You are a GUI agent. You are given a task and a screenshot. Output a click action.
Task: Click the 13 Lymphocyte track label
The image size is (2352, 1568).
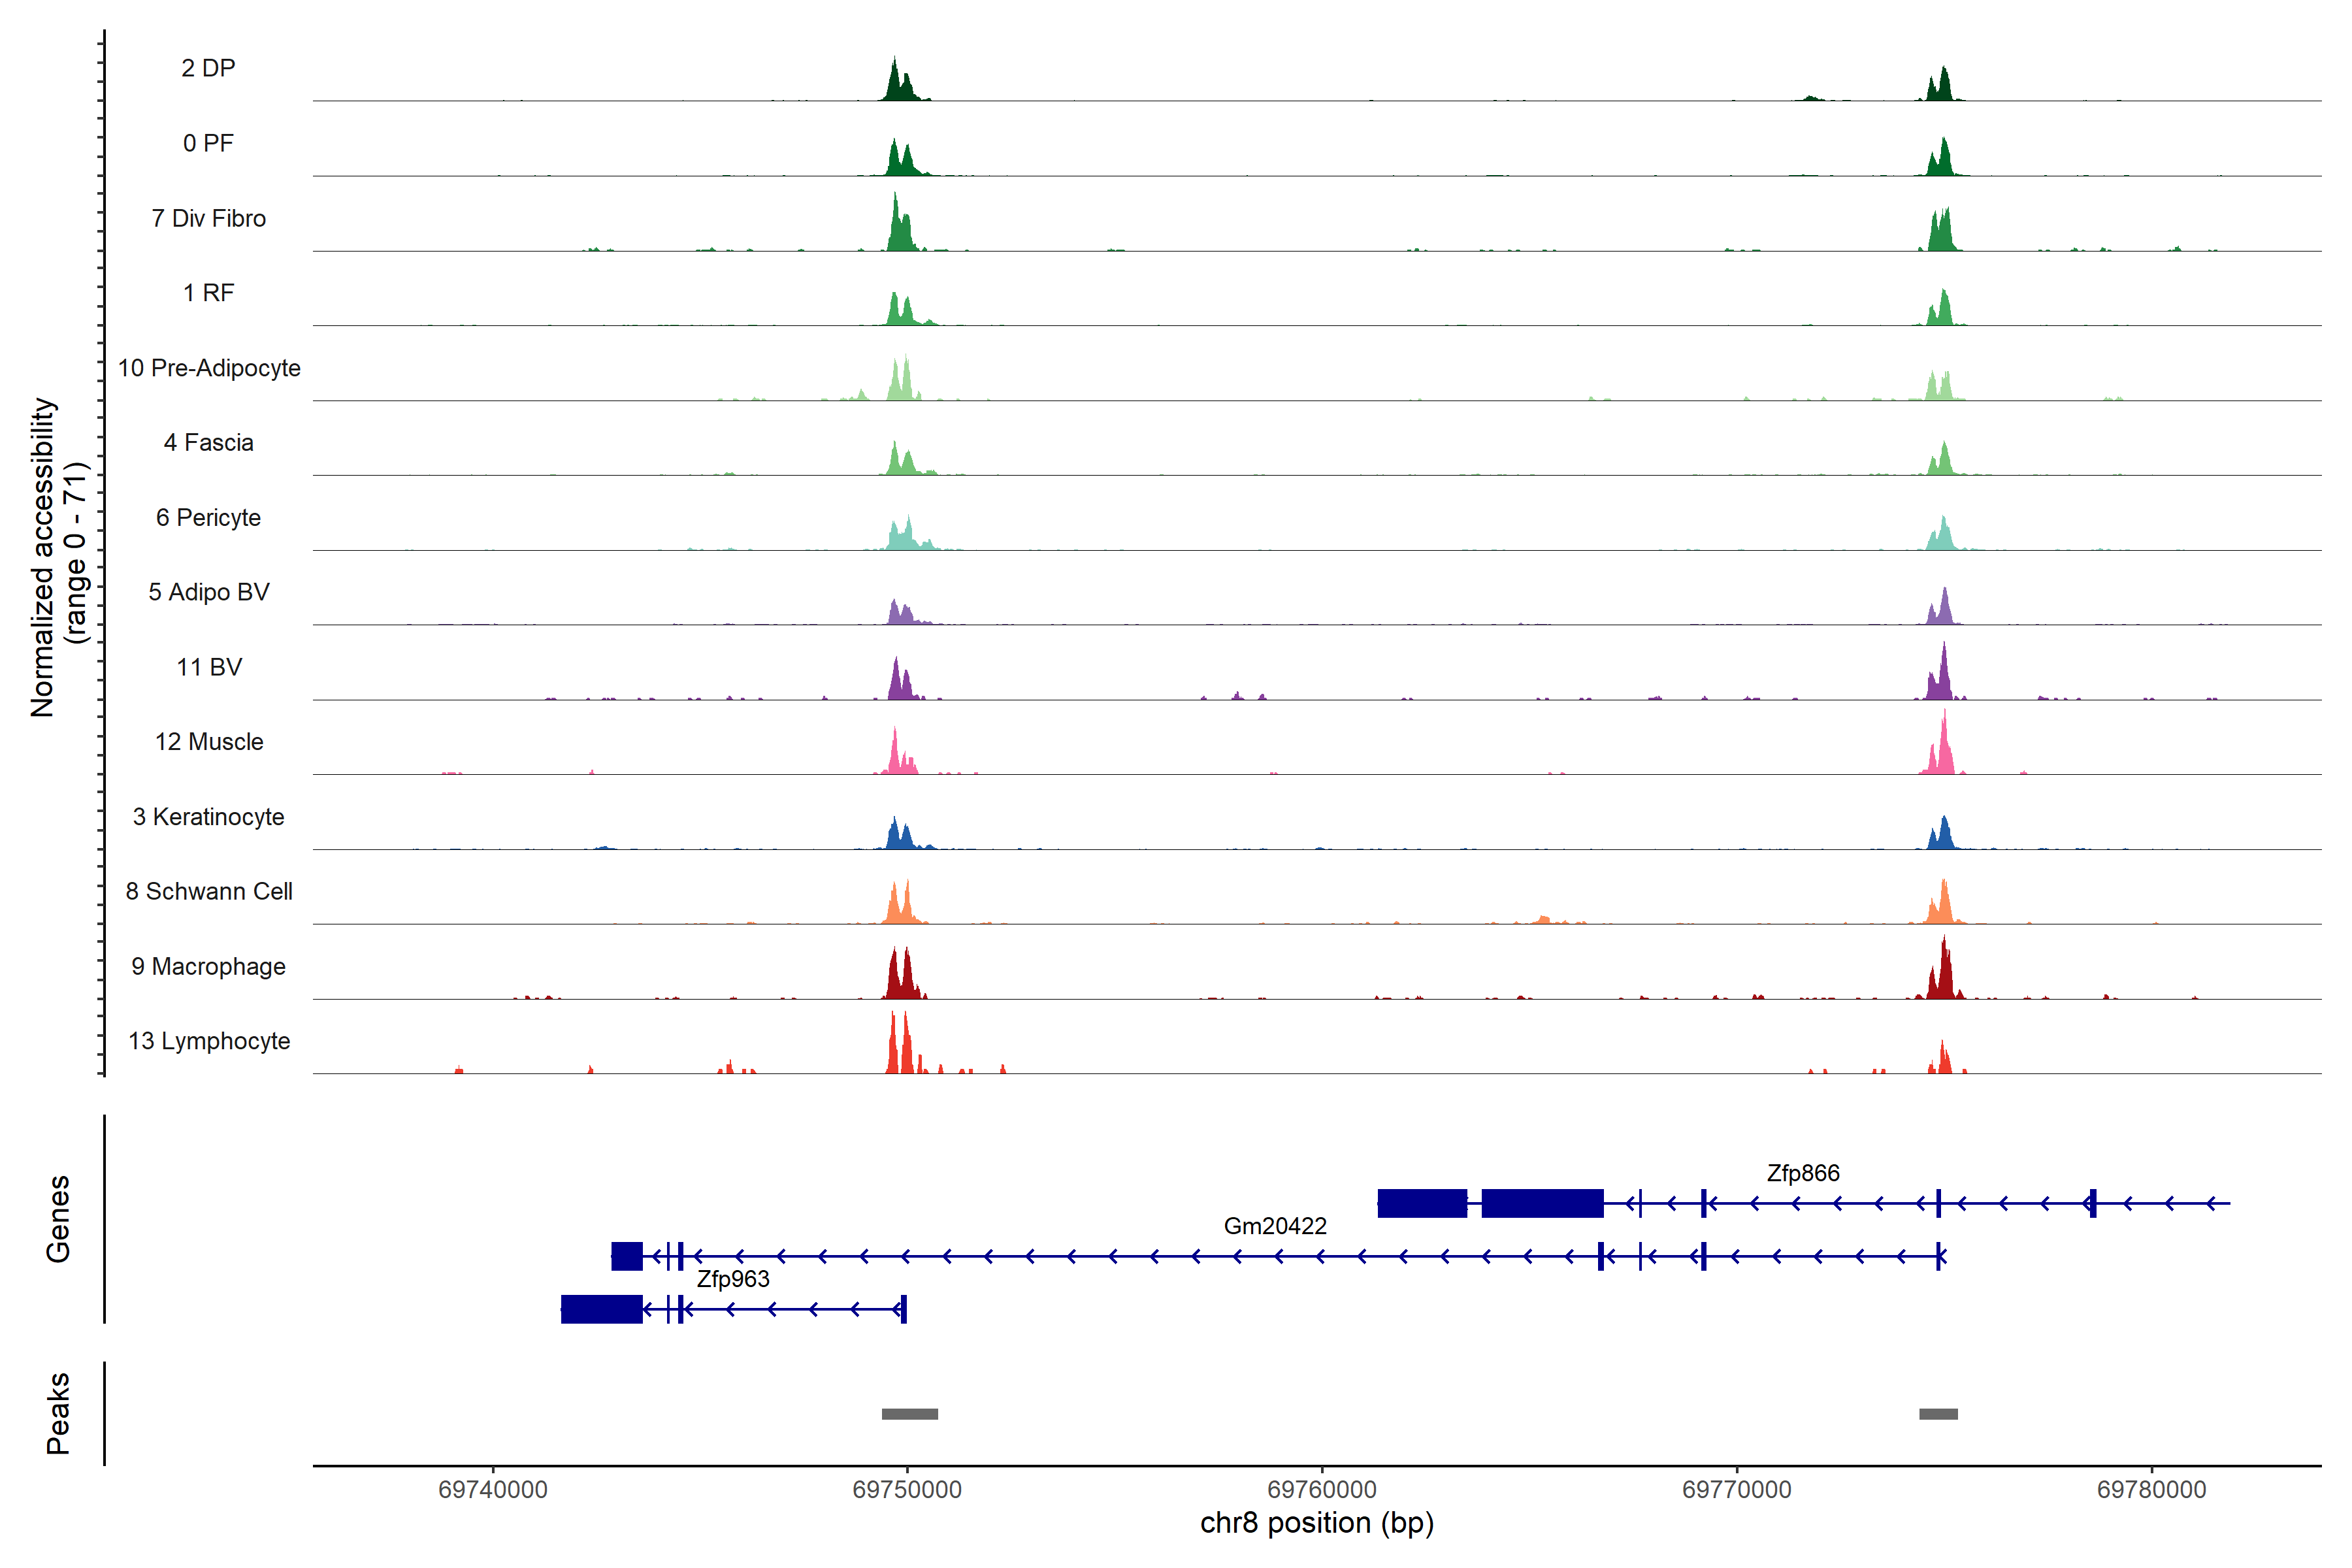coord(209,1041)
